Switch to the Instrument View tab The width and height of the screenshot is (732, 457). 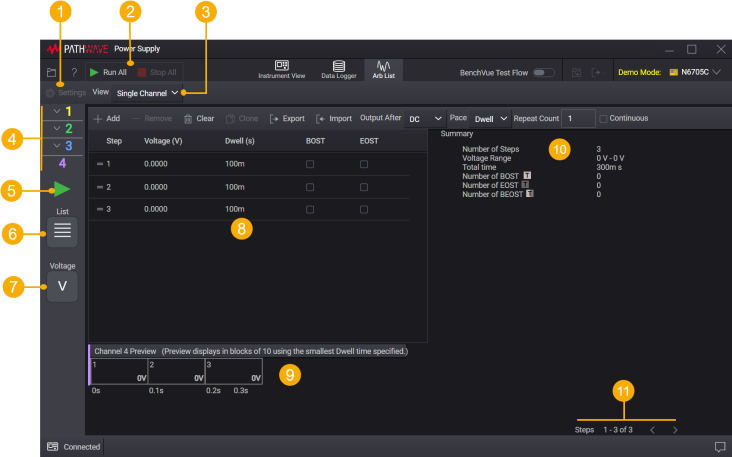point(281,68)
